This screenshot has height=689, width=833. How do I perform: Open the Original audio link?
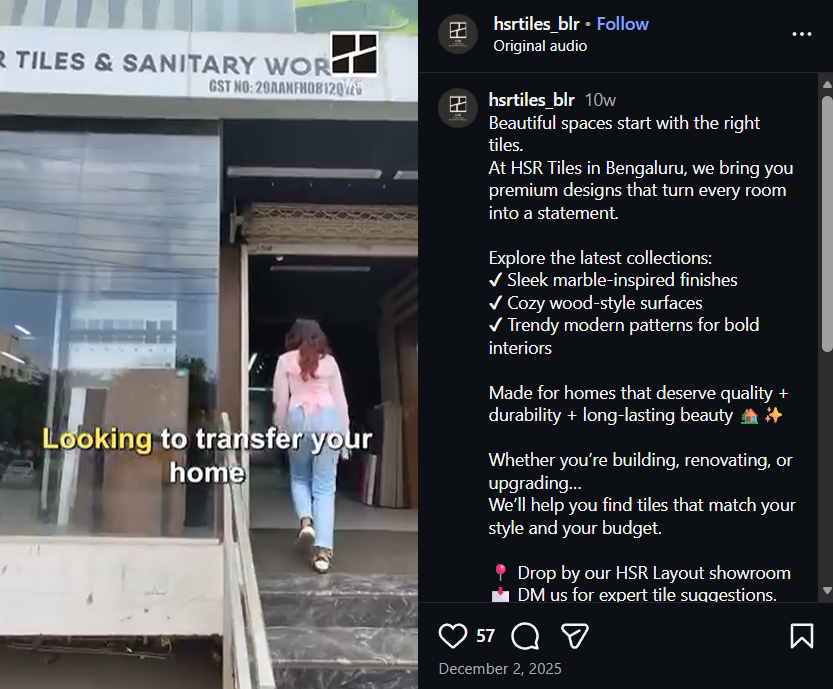(x=540, y=46)
